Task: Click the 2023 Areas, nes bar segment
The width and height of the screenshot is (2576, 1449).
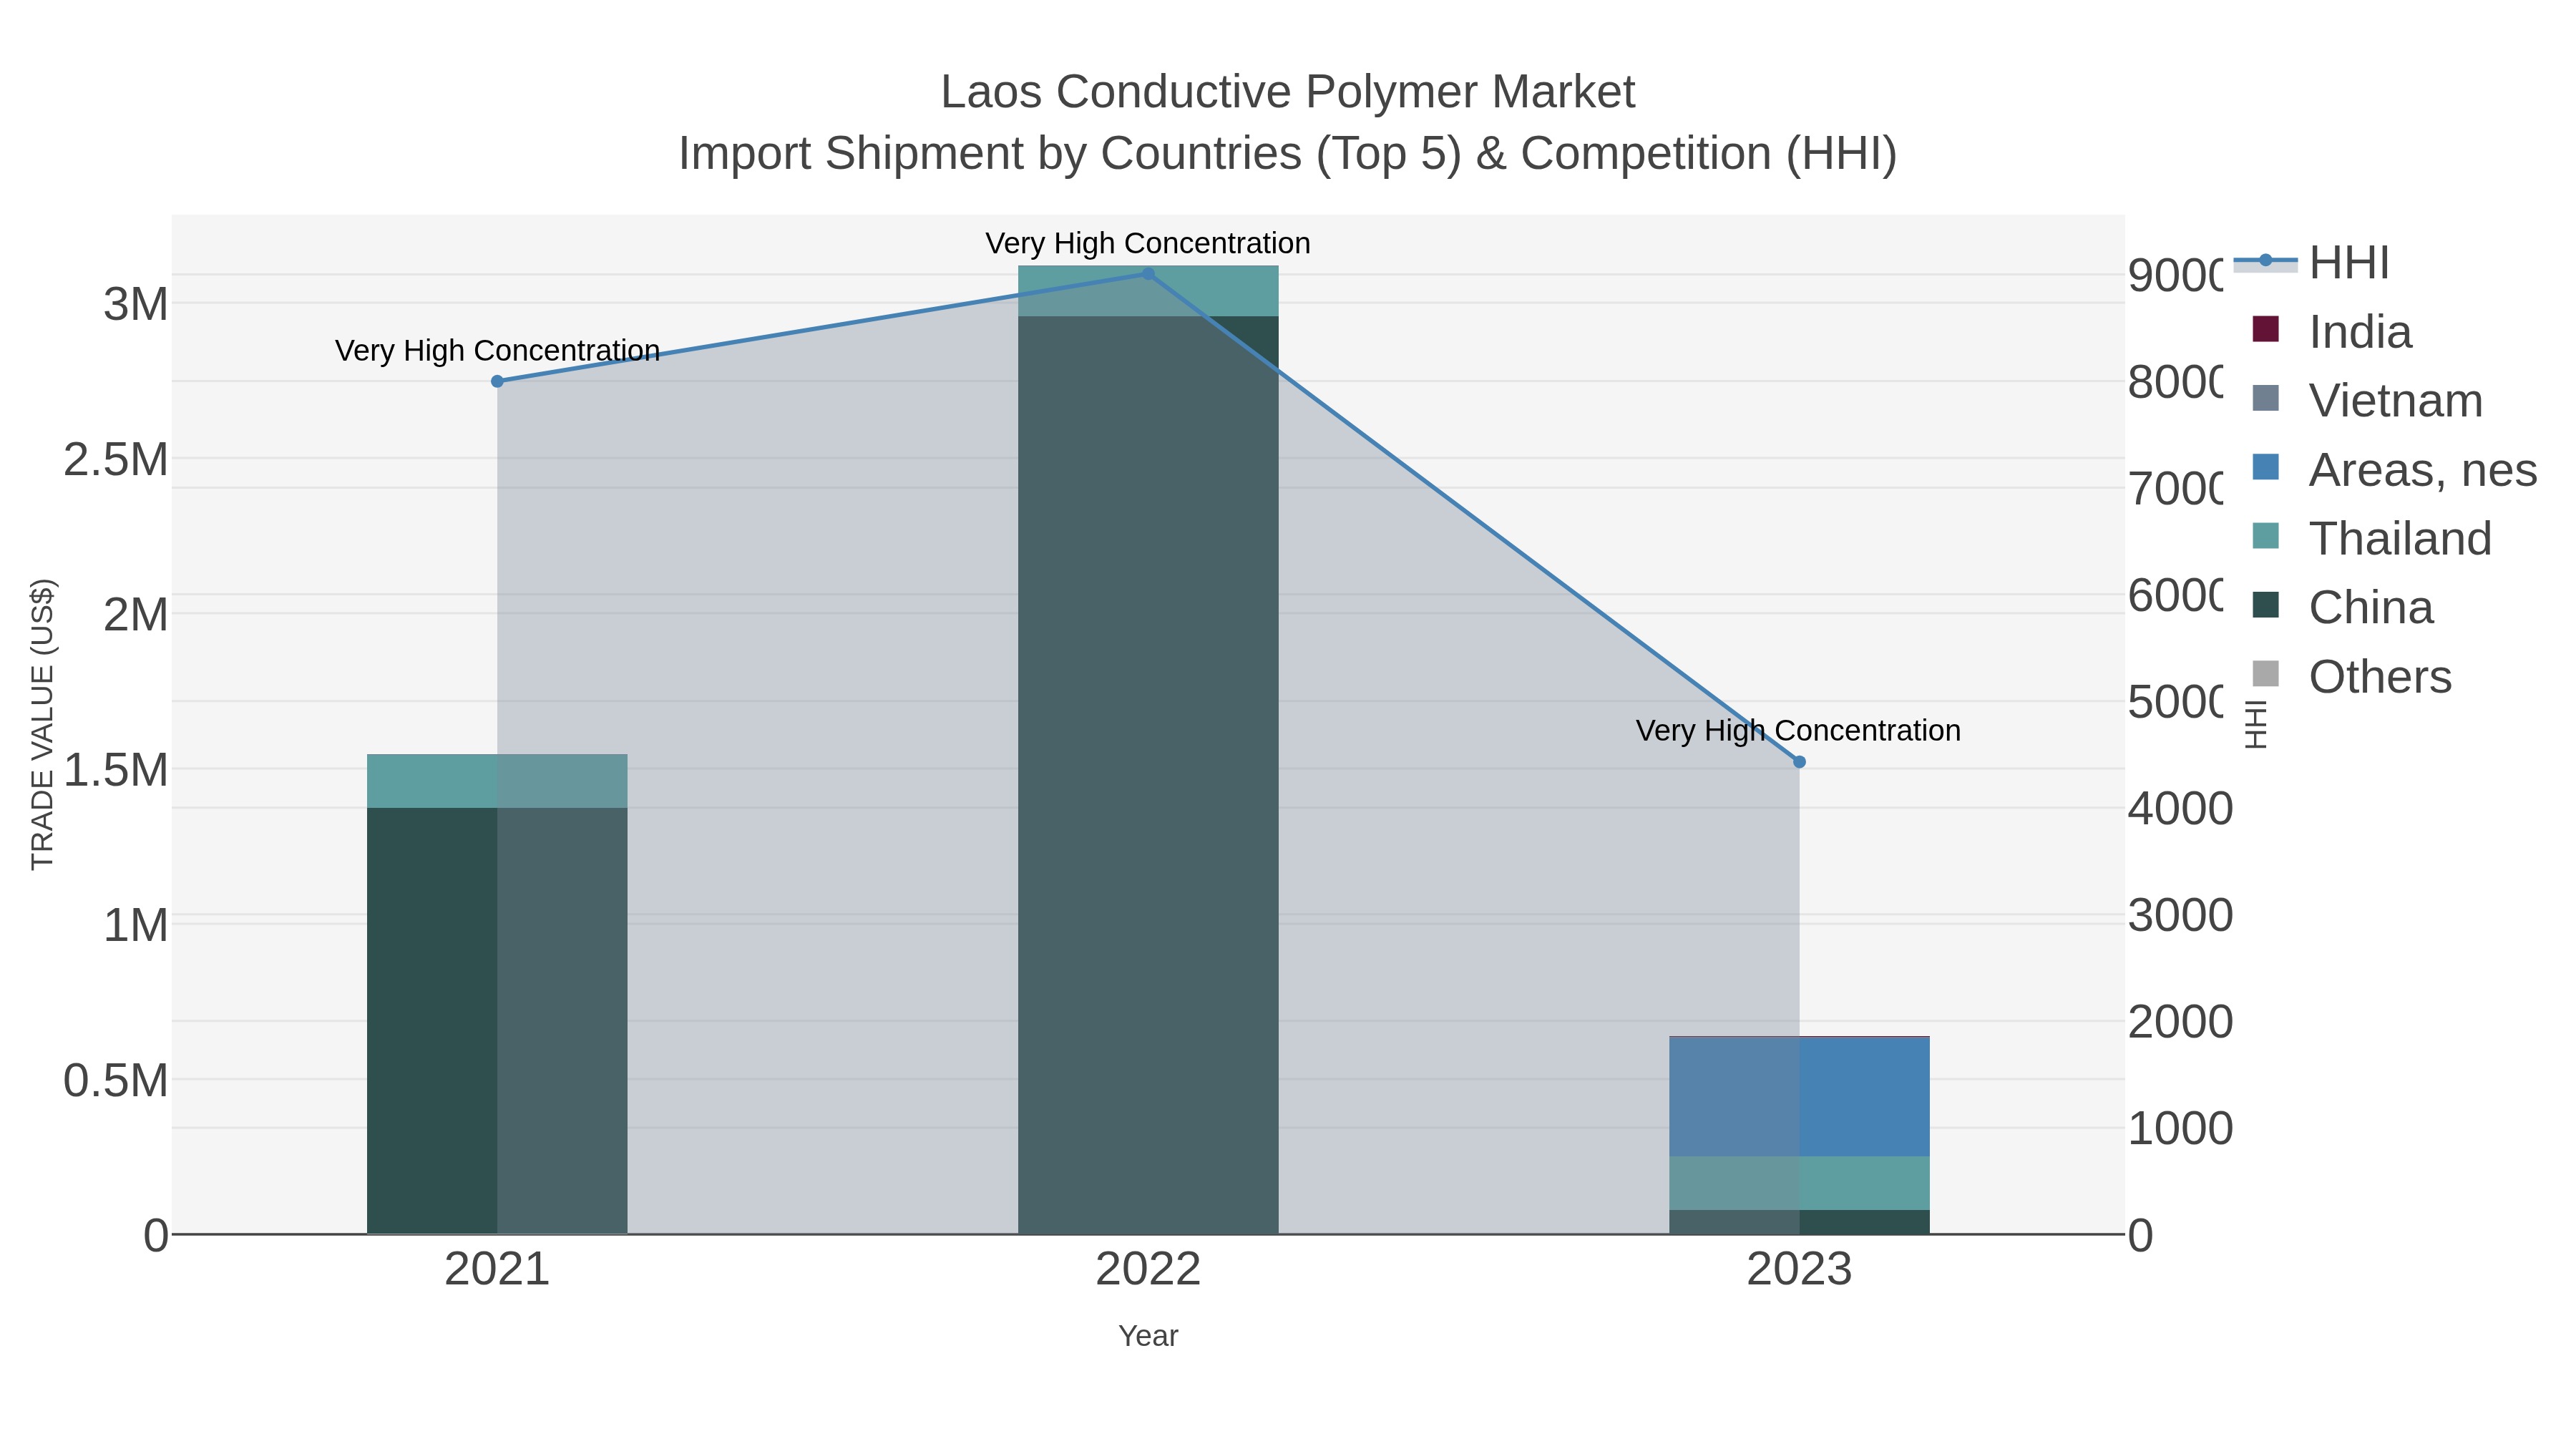Action: (1799, 1097)
